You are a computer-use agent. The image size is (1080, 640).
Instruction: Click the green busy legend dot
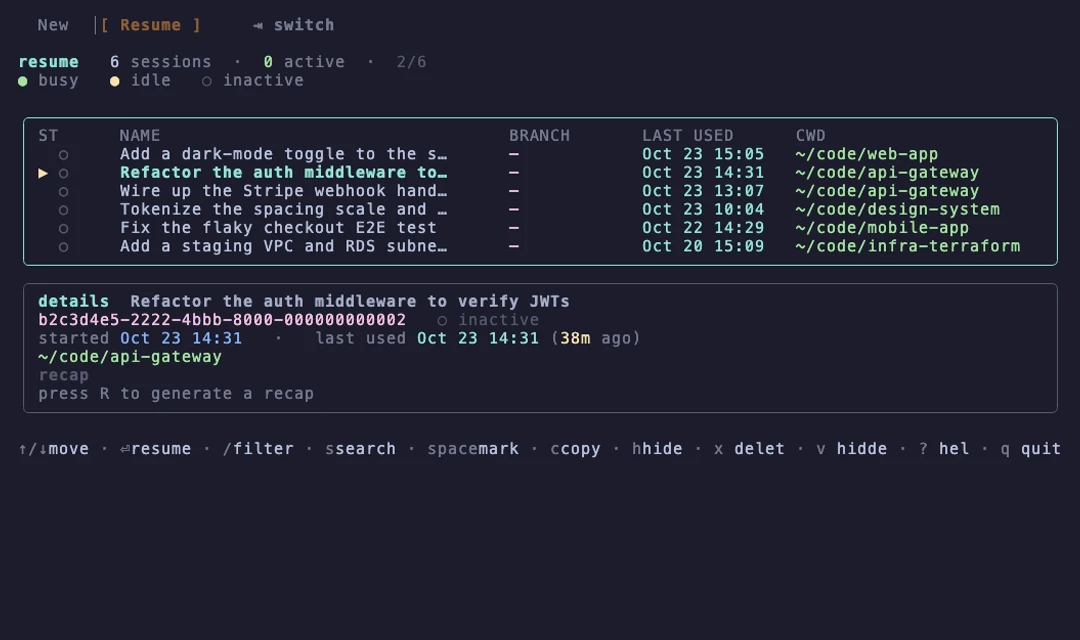click(x=23, y=81)
